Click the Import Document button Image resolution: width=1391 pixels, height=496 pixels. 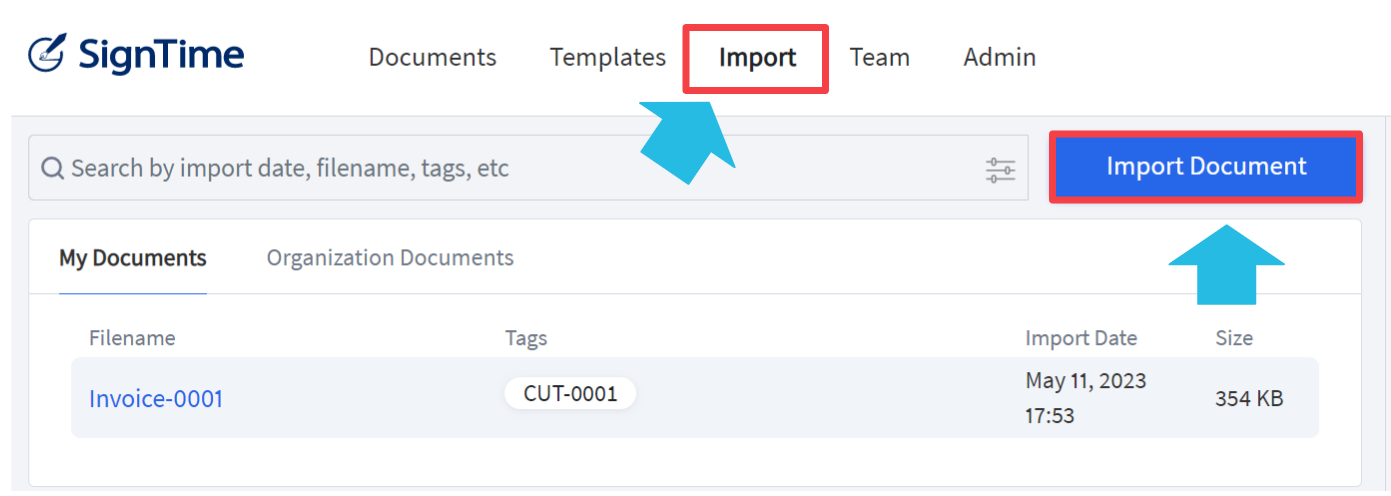tap(1206, 166)
